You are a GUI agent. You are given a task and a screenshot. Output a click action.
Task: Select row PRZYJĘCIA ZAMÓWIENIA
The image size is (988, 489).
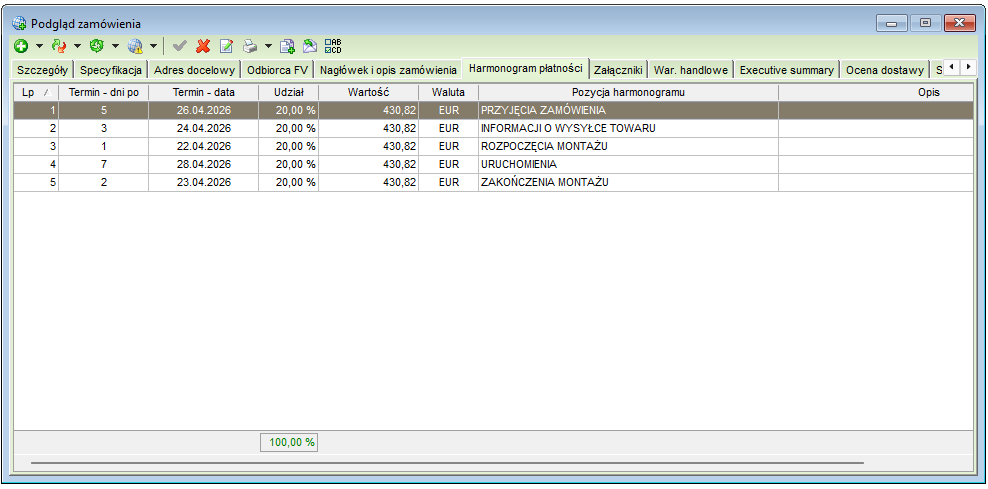tap(494, 110)
